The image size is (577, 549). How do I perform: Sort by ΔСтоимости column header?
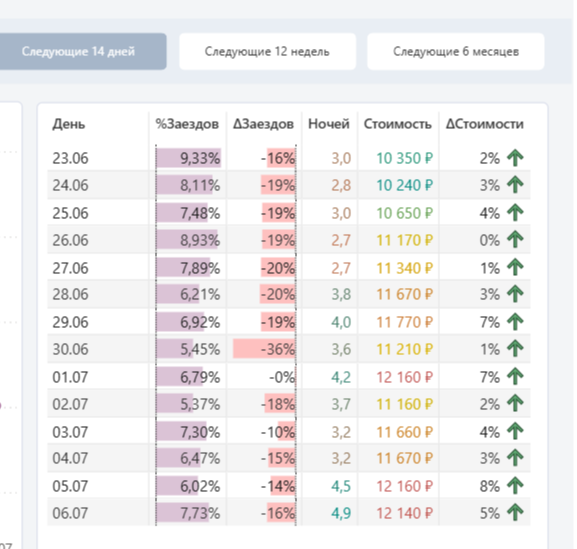point(485,124)
